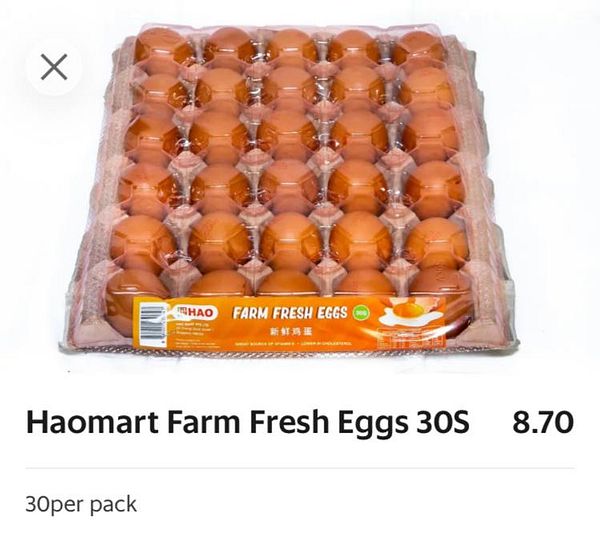Click the 8.70 price
Image resolution: width=600 pixels, height=542 pixels.
tap(542, 422)
